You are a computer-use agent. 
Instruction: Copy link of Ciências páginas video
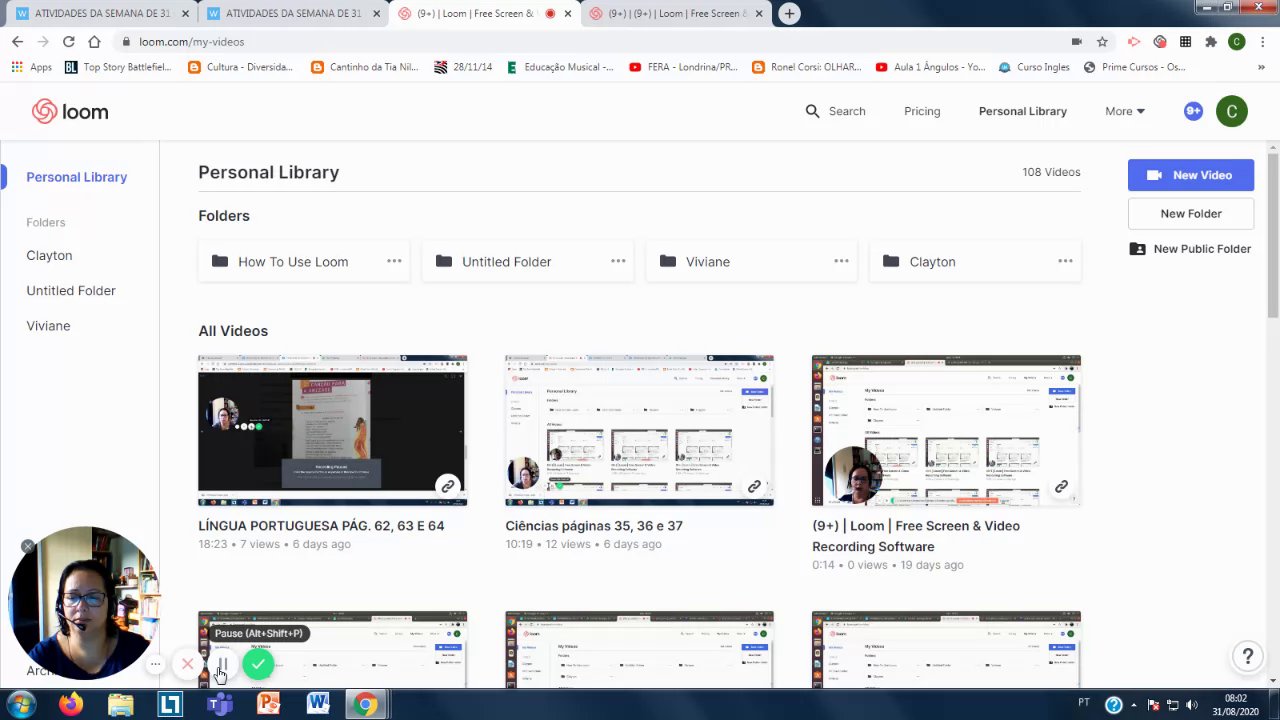(754, 487)
